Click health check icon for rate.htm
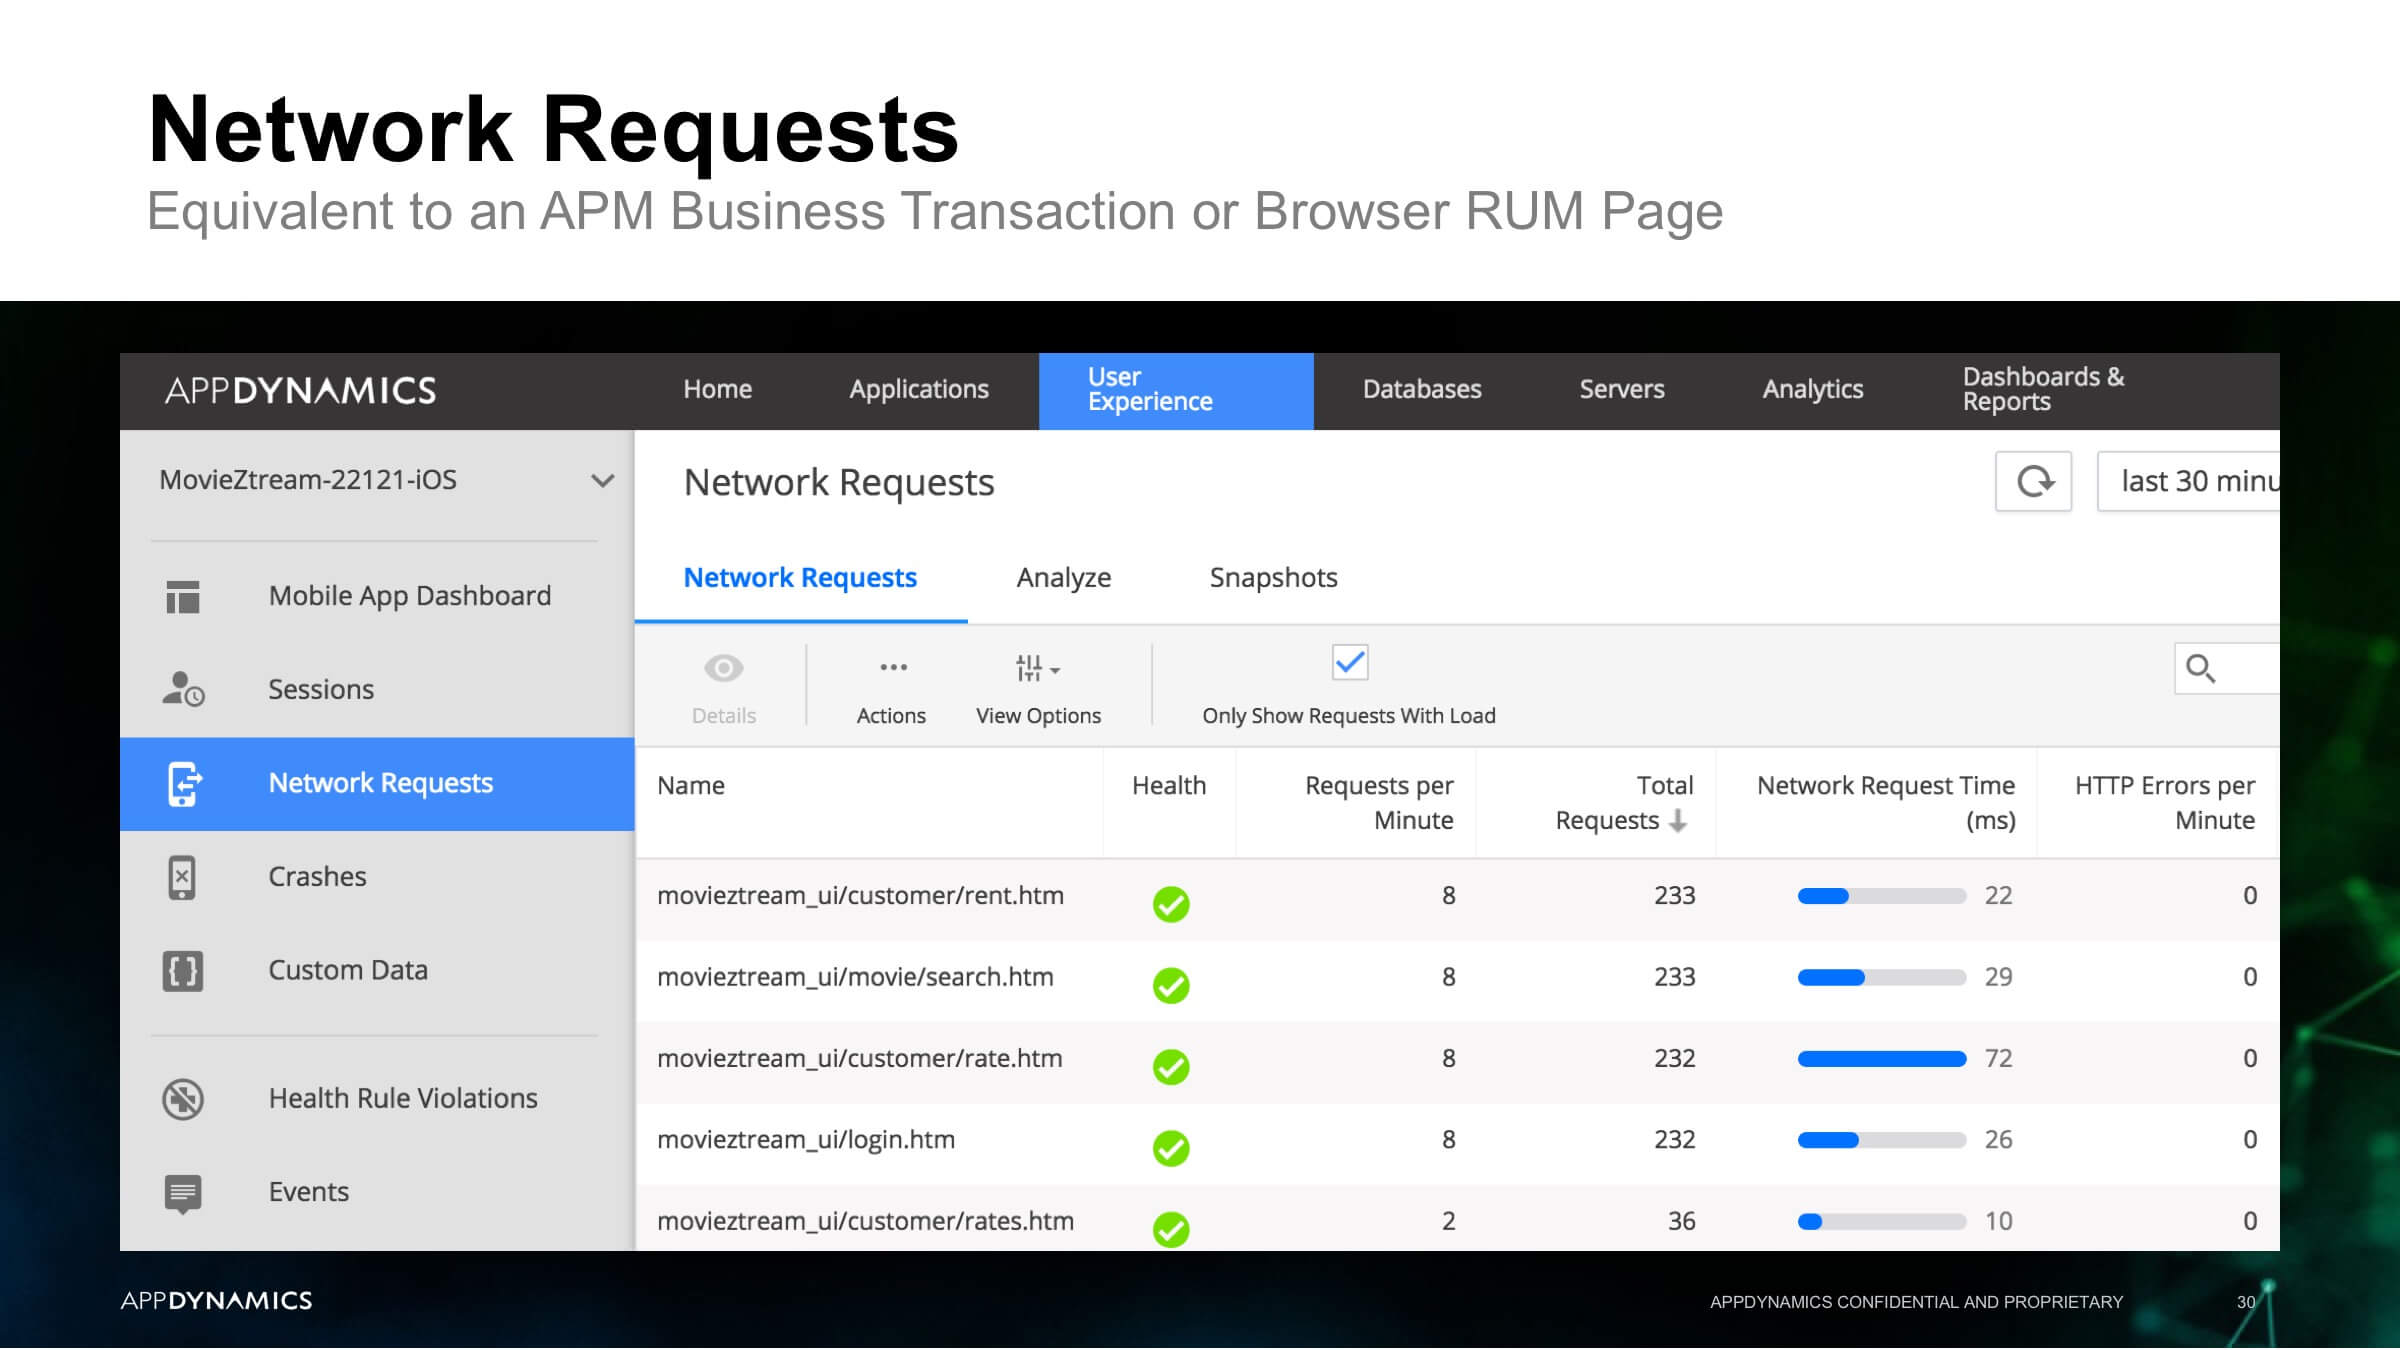Viewport: 2400px width, 1350px height. pos(1171,1067)
